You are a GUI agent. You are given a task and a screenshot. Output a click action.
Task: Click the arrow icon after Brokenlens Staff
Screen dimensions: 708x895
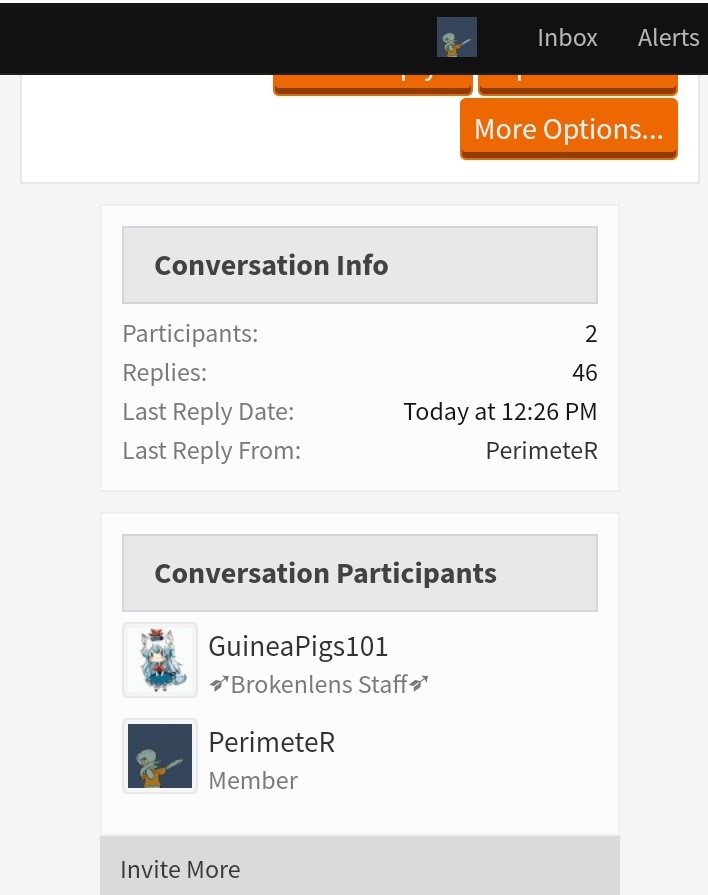(419, 683)
